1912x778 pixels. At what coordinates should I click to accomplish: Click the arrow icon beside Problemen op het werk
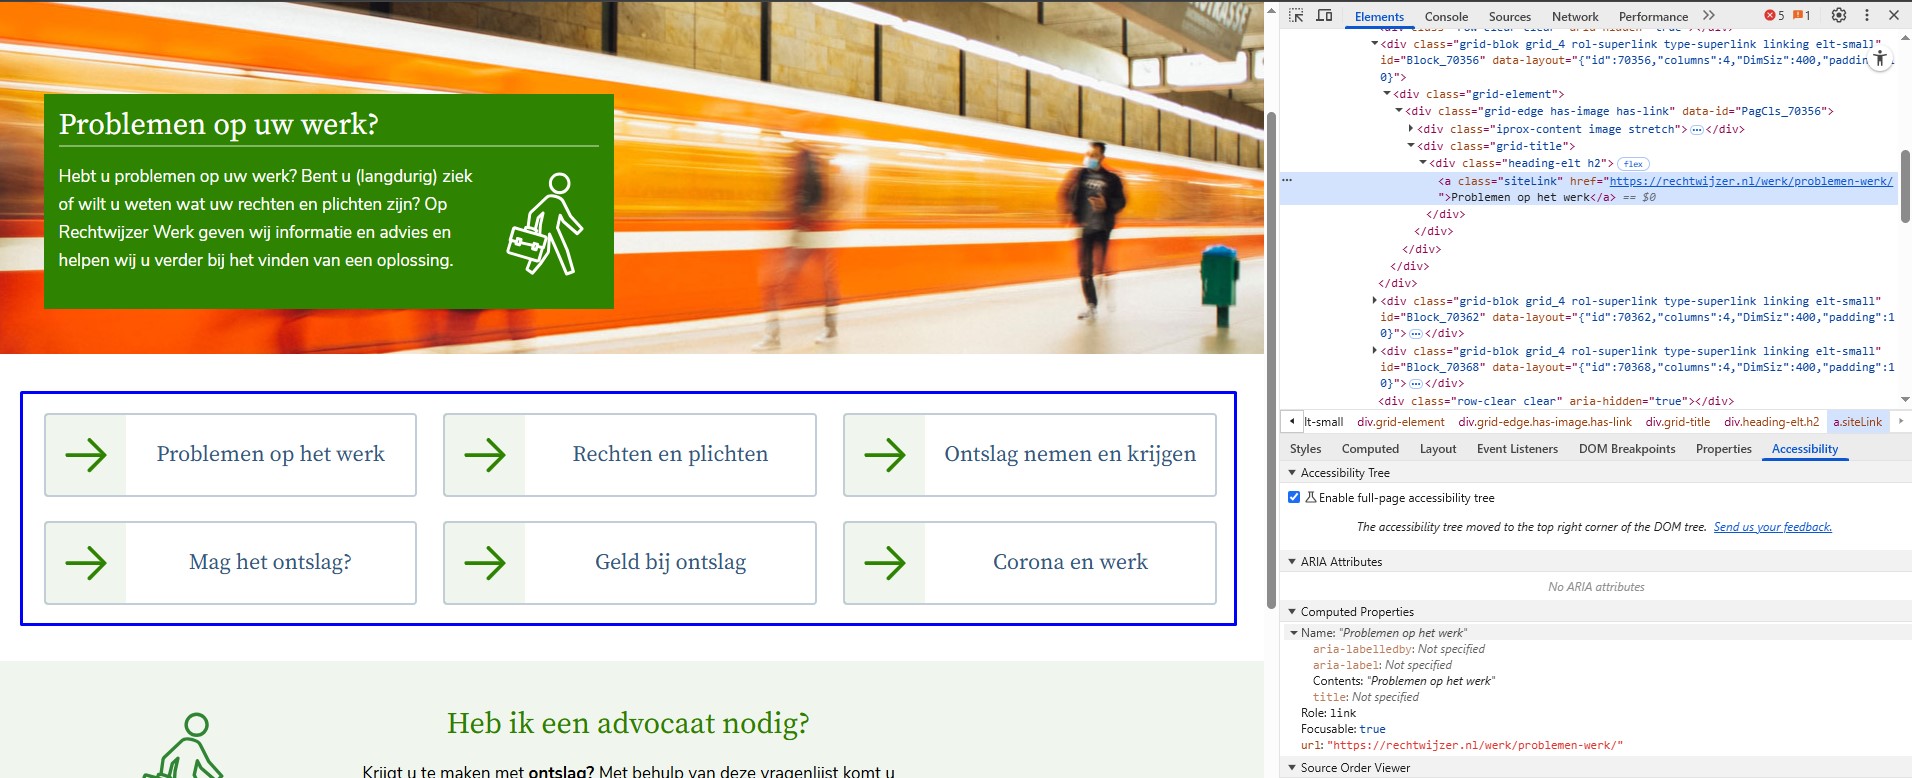click(x=86, y=455)
